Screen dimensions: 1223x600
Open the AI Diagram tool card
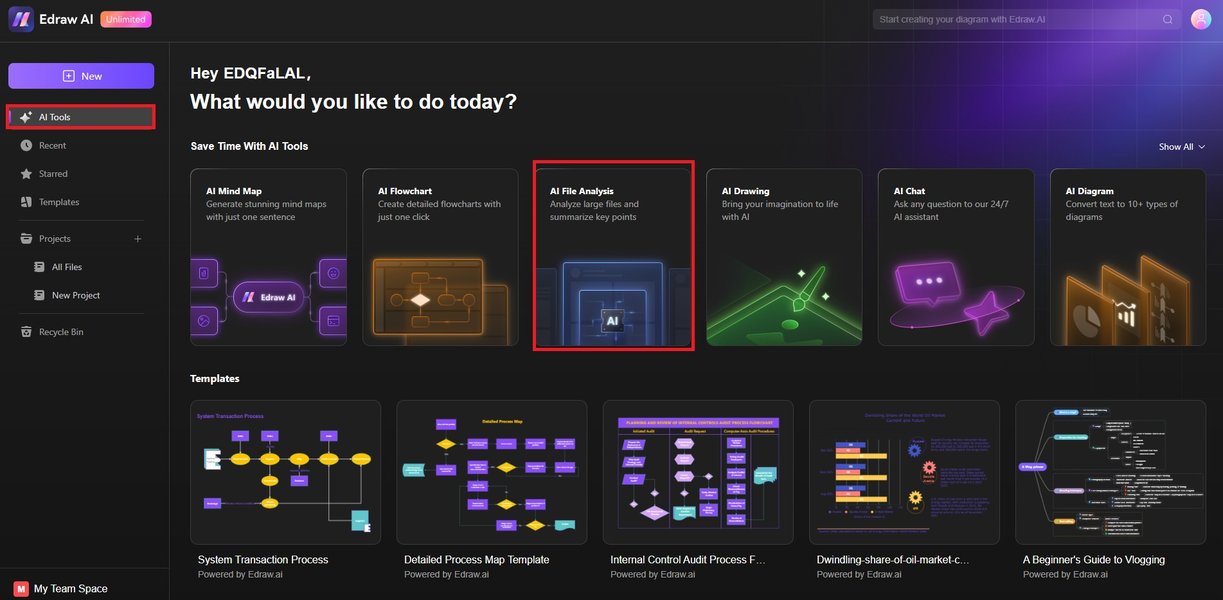pyautogui.click(x=1128, y=257)
